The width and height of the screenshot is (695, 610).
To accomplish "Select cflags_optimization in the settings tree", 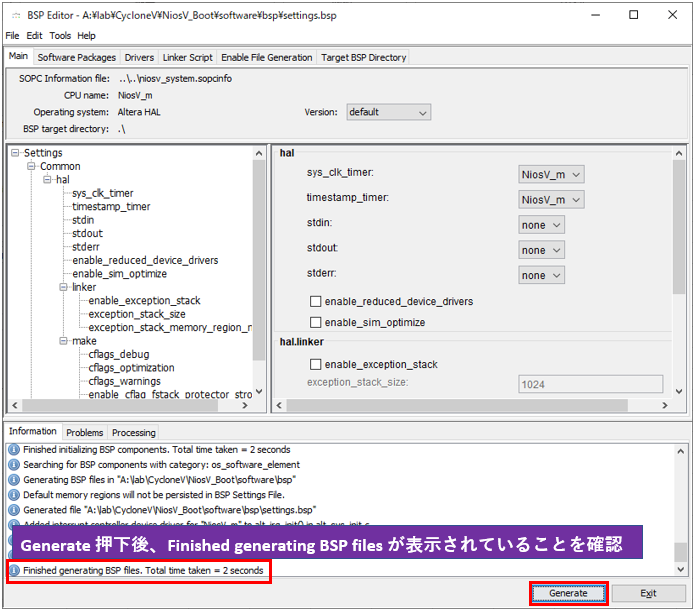I will coord(131,368).
